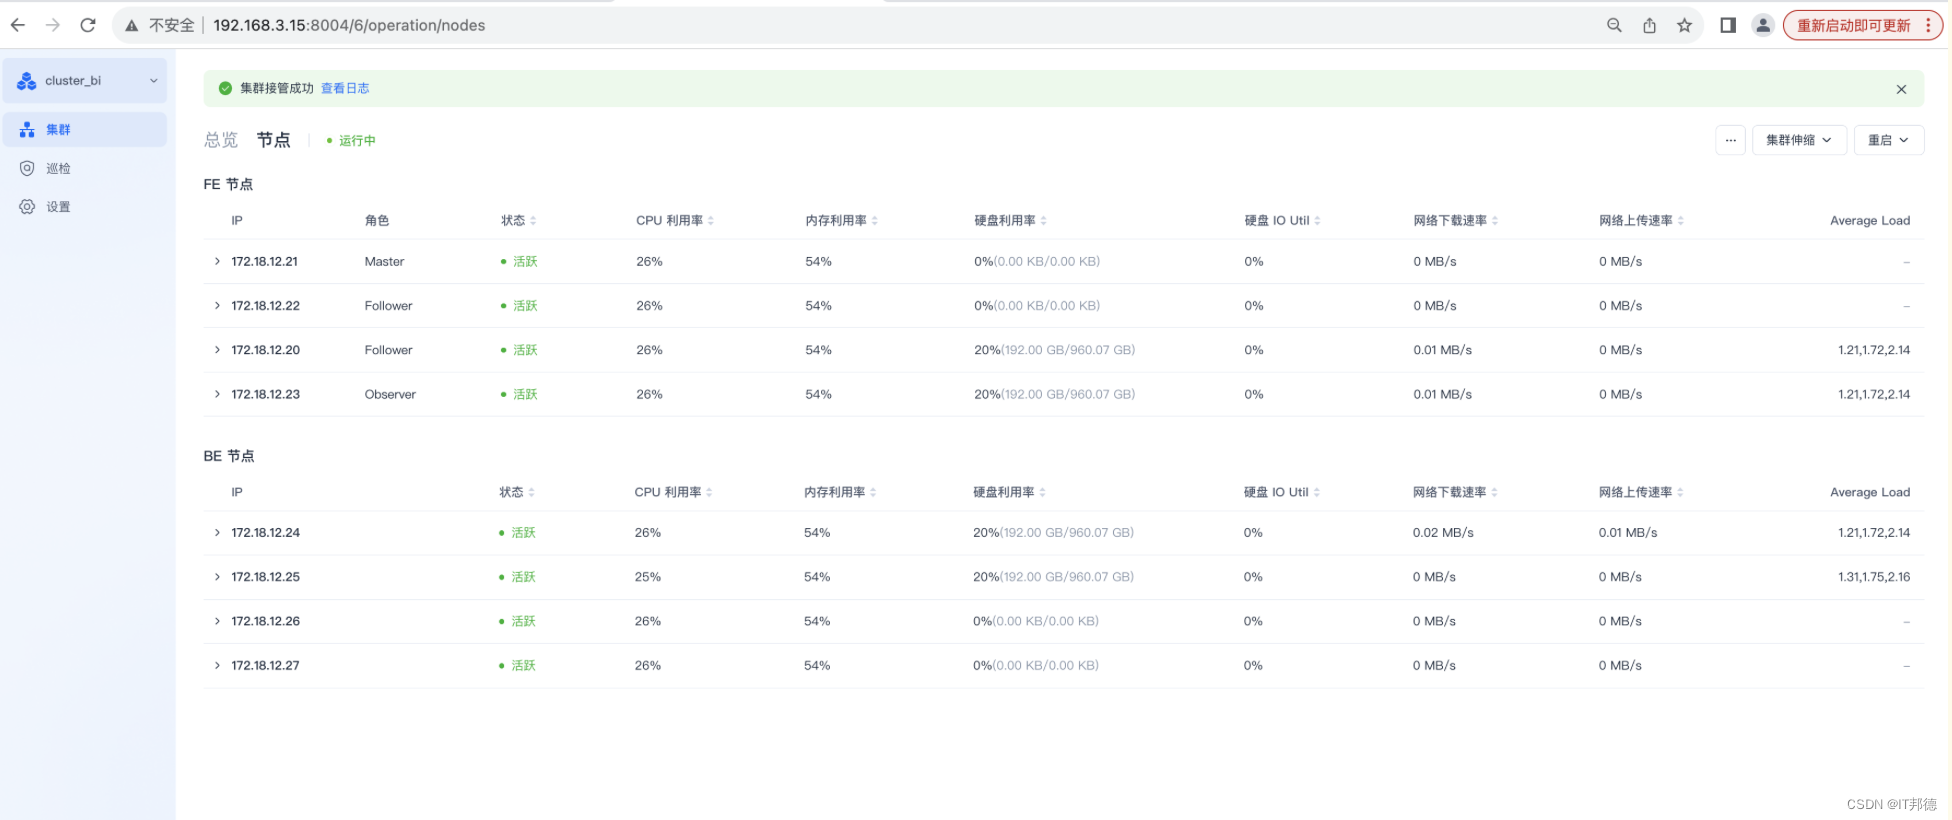Open the more options ellipsis button
This screenshot has height=820, width=1952.
tap(1730, 140)
